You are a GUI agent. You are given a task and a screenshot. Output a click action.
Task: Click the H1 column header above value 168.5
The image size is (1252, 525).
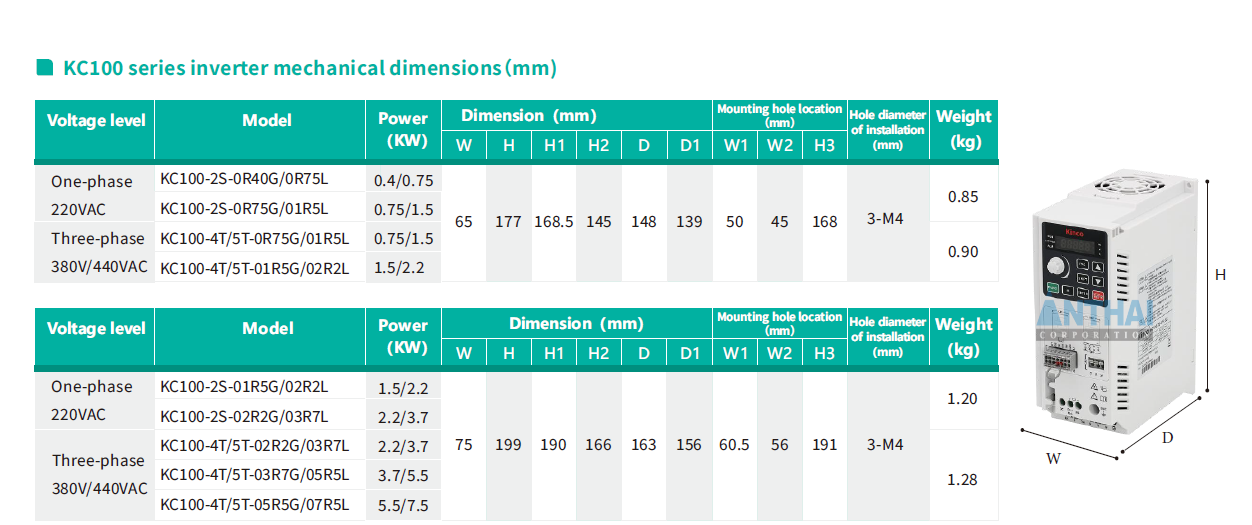tap(554, 145)
